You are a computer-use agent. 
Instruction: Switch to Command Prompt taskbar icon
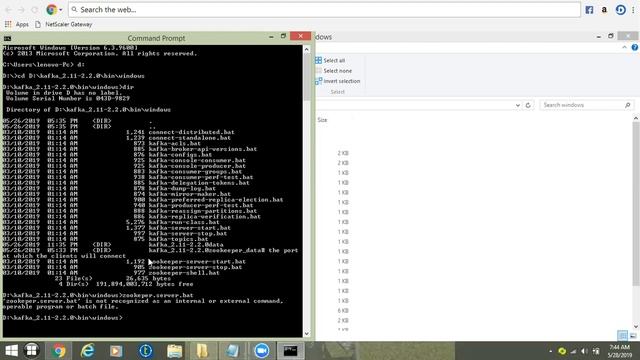coord(291,351)
